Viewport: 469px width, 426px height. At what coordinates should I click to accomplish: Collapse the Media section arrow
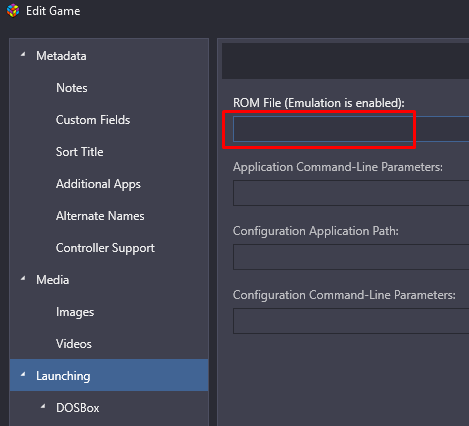[23, 278]
